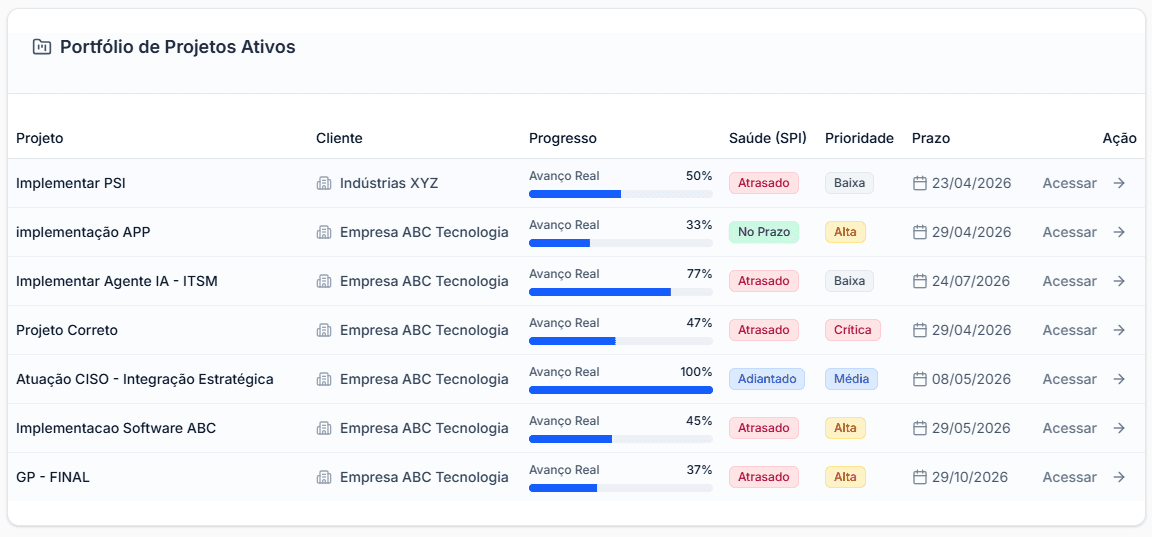
Task: Click Baixa badge in Implementar PSI row
Action: click(x=849, y=183)
